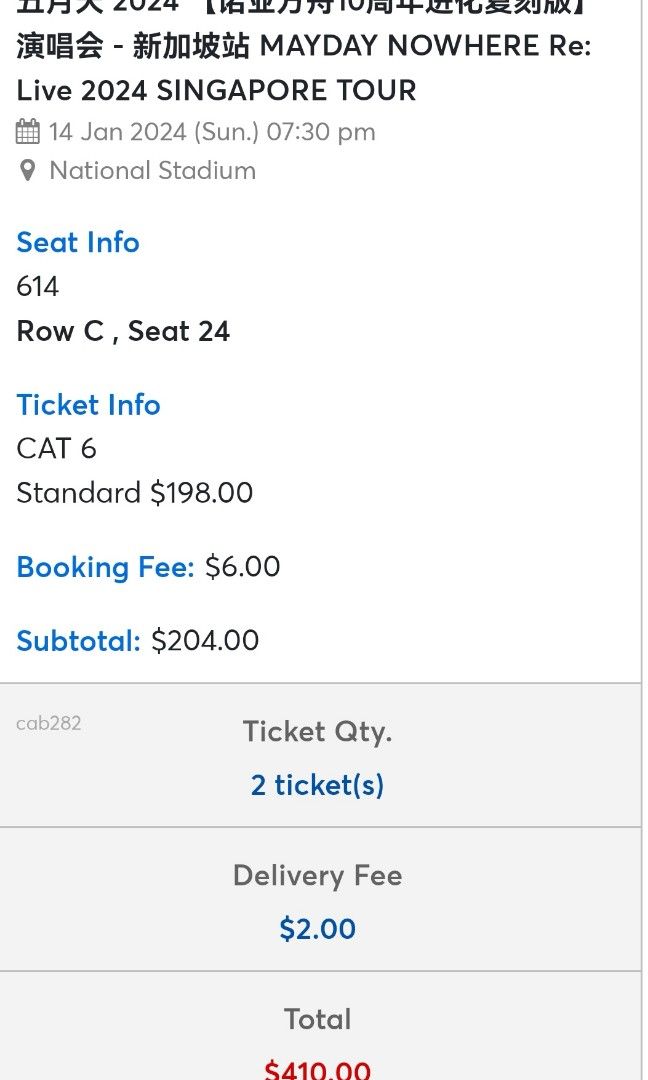Click the Total label

click(x=317, y=1019)
